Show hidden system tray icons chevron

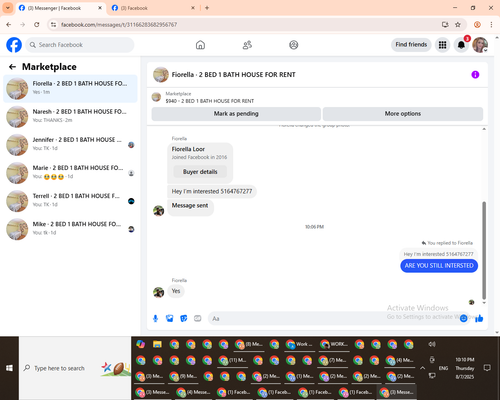click(422, 368)
